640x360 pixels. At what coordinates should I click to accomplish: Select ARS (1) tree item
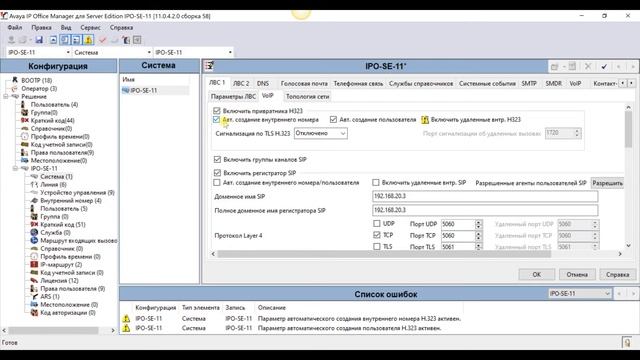50,296
